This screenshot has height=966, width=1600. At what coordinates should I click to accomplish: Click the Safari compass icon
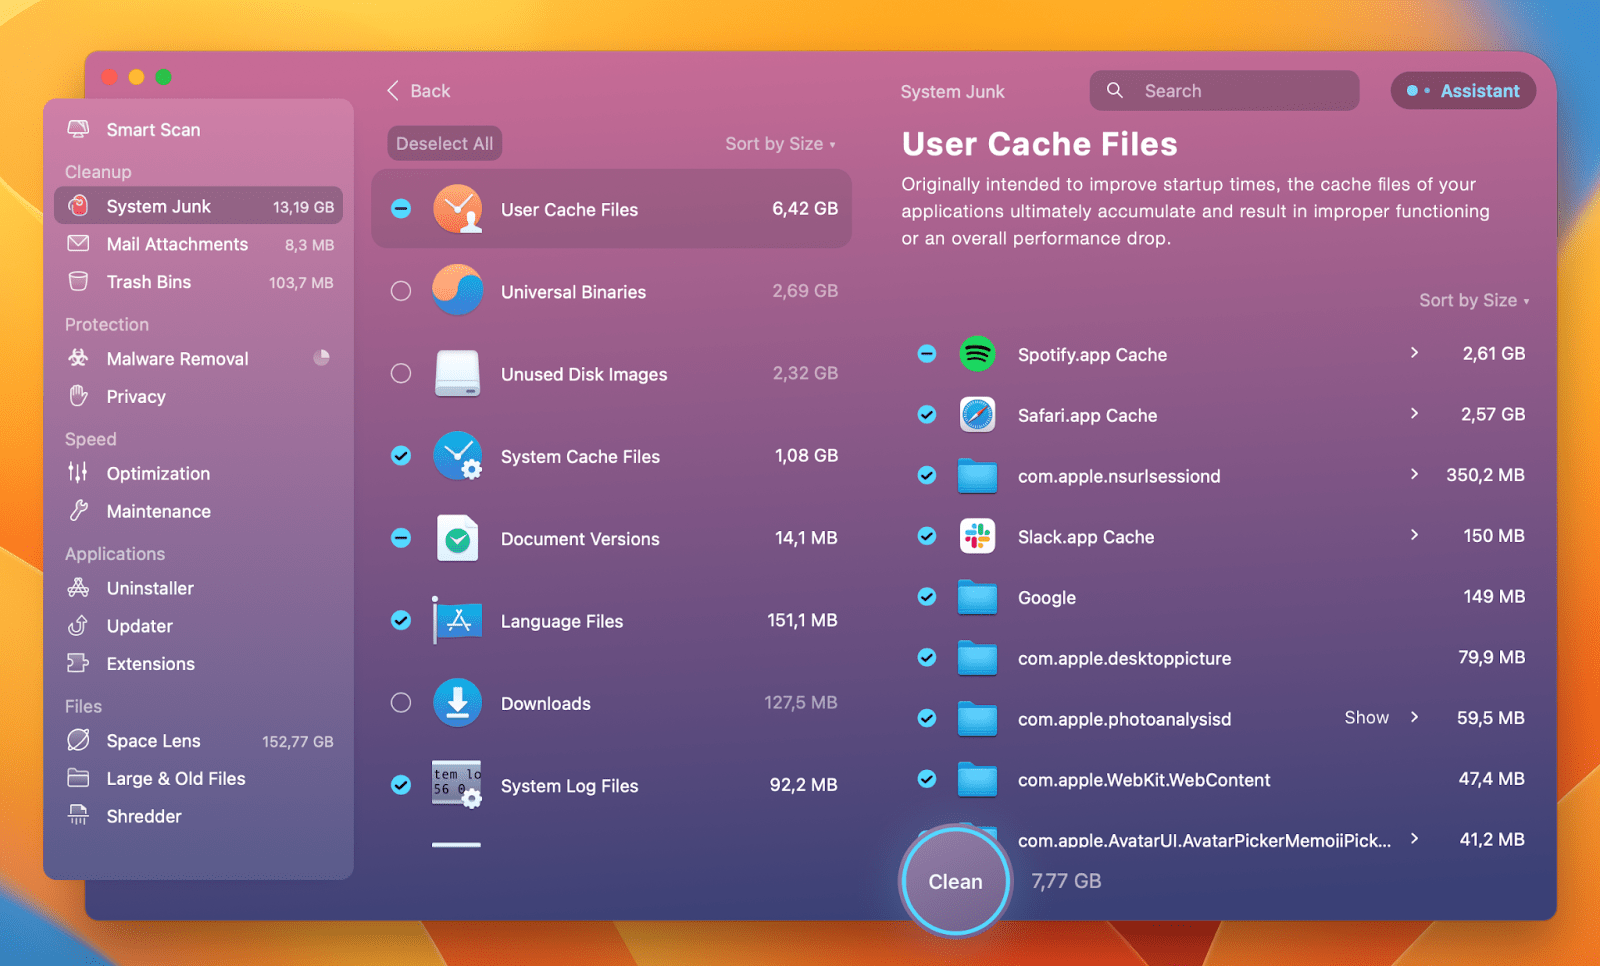click(x=977, y=415)
